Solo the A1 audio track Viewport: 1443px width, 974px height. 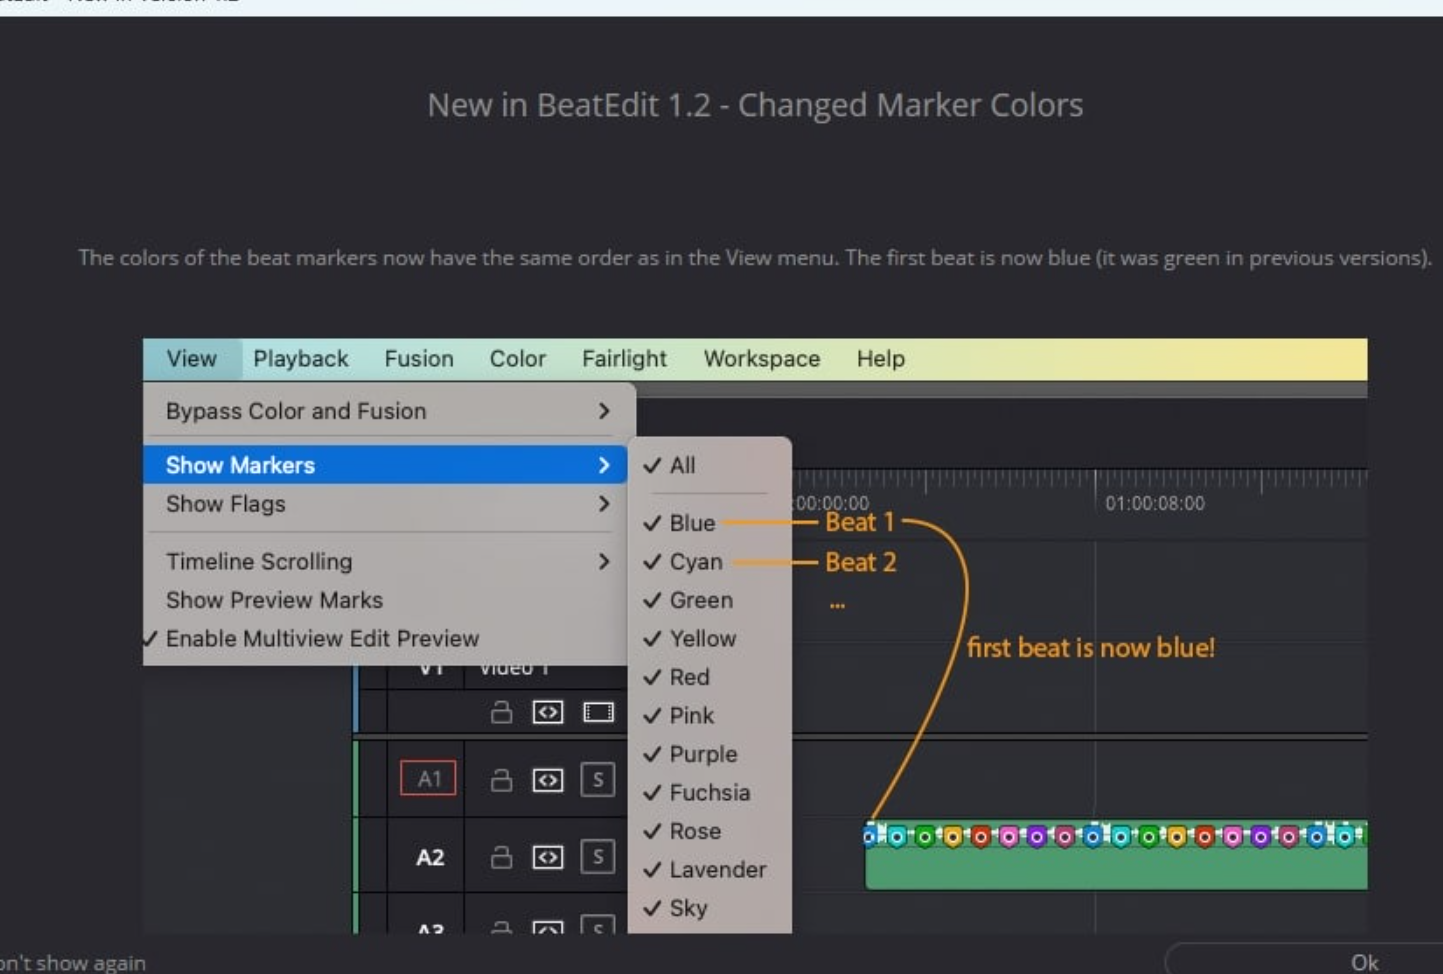597,780
